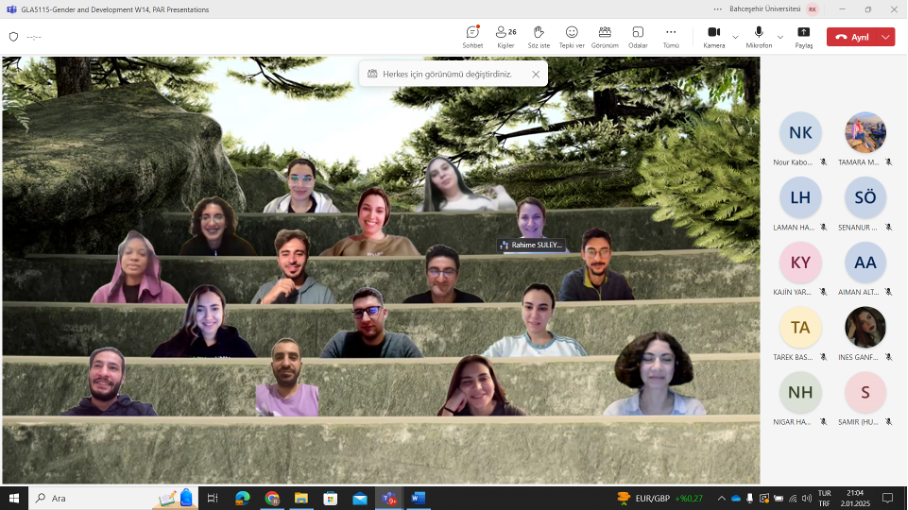The width and height of the screenshot is (908, 510).
Task: Select the INES participant photo tile
Action: click(865, 328)
